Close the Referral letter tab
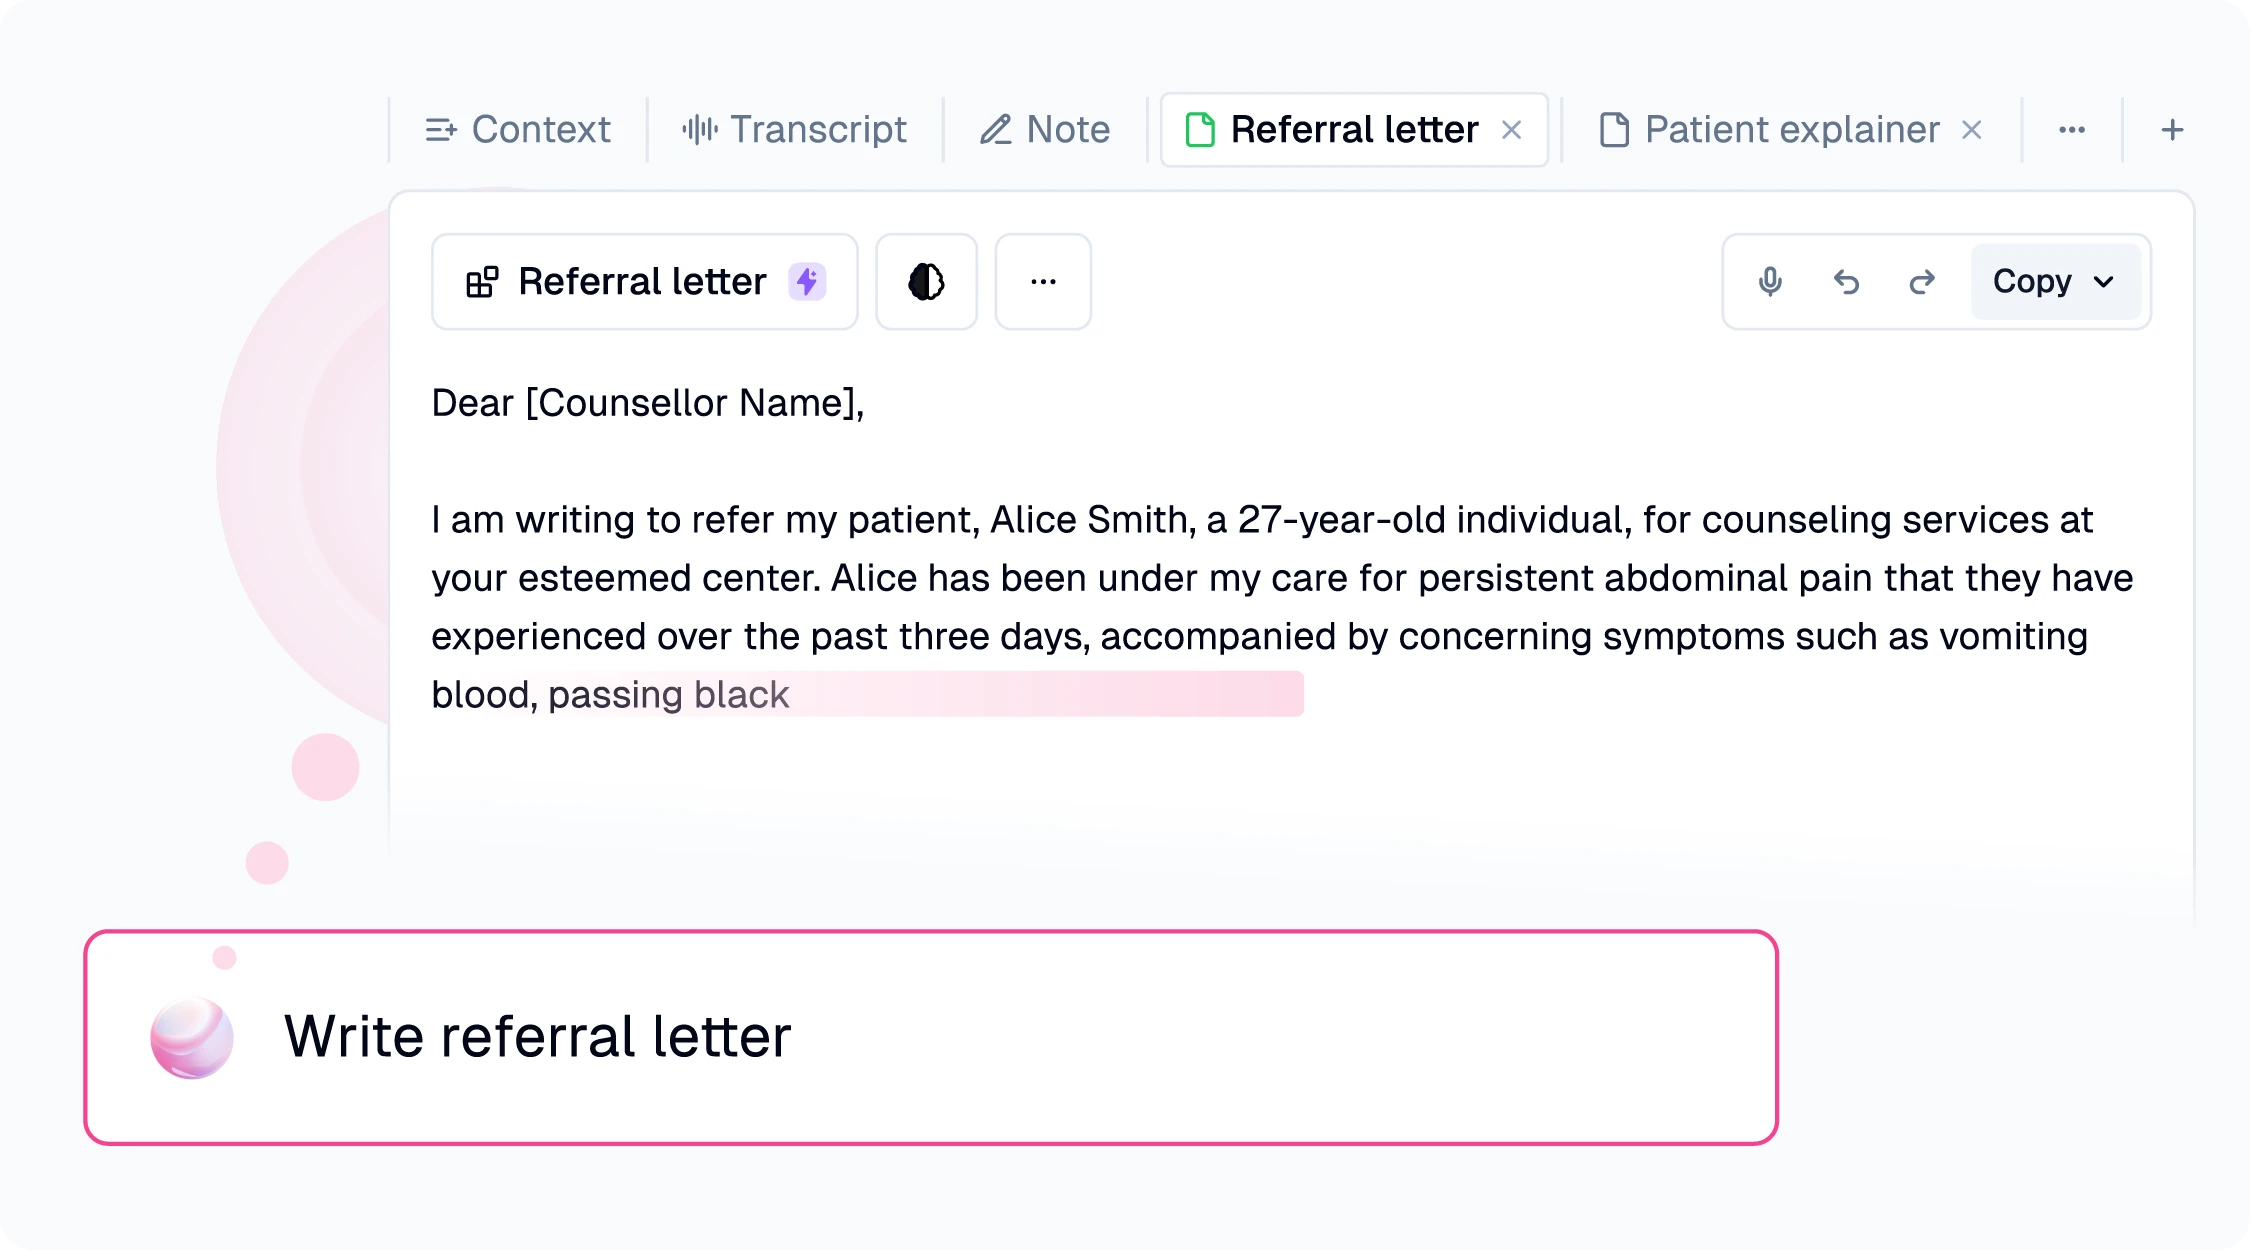 [1512, 129]
